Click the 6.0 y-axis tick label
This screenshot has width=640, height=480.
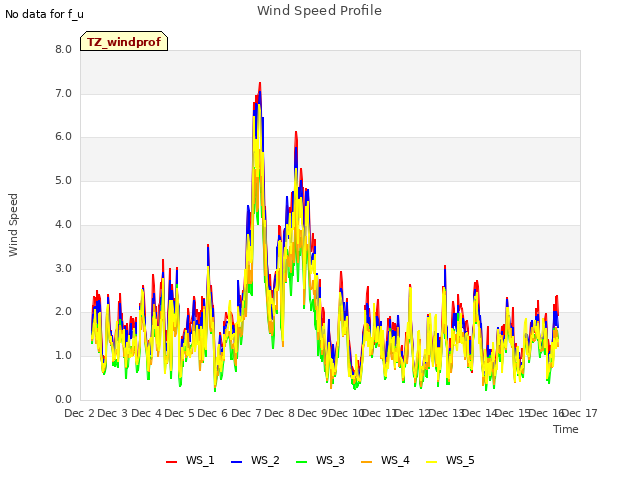(63, 137)
